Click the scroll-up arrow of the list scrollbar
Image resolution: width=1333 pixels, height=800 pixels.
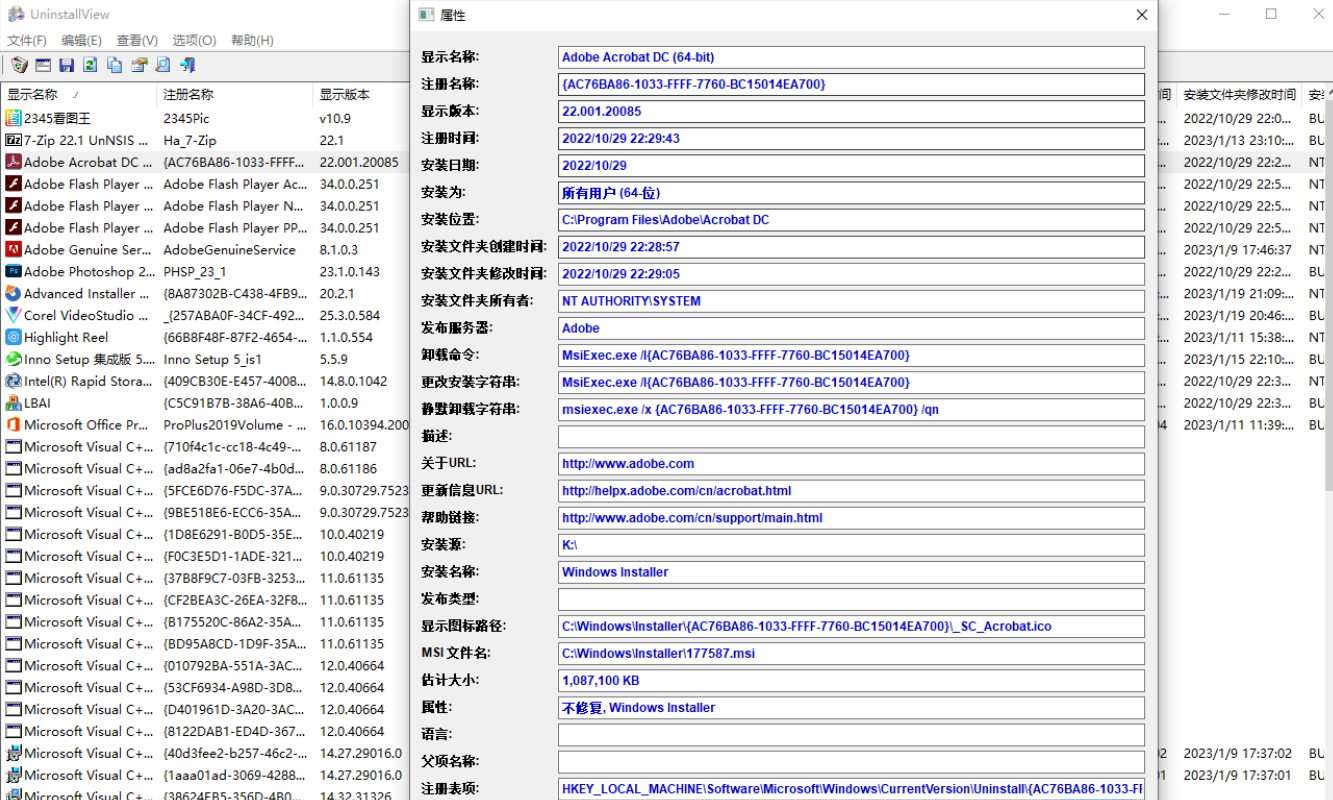click(x=1328, y=94)
